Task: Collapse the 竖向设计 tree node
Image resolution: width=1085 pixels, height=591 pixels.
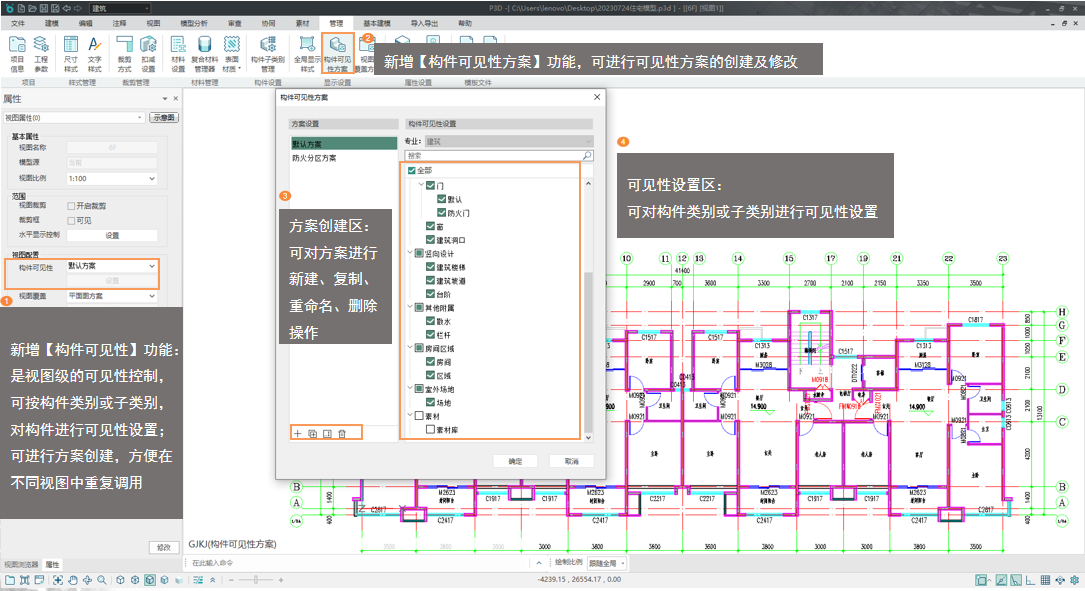Action: tap(408, 254)
